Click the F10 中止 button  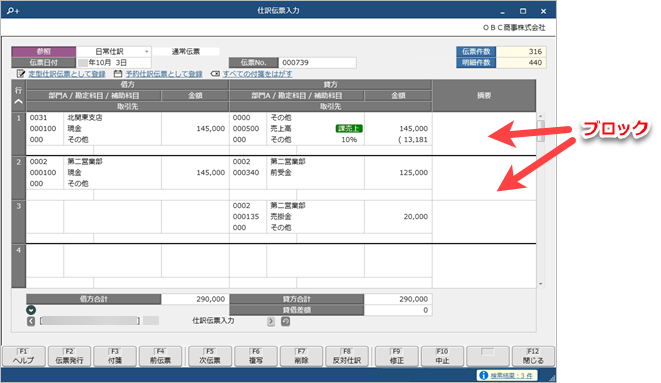pos(442,356)
